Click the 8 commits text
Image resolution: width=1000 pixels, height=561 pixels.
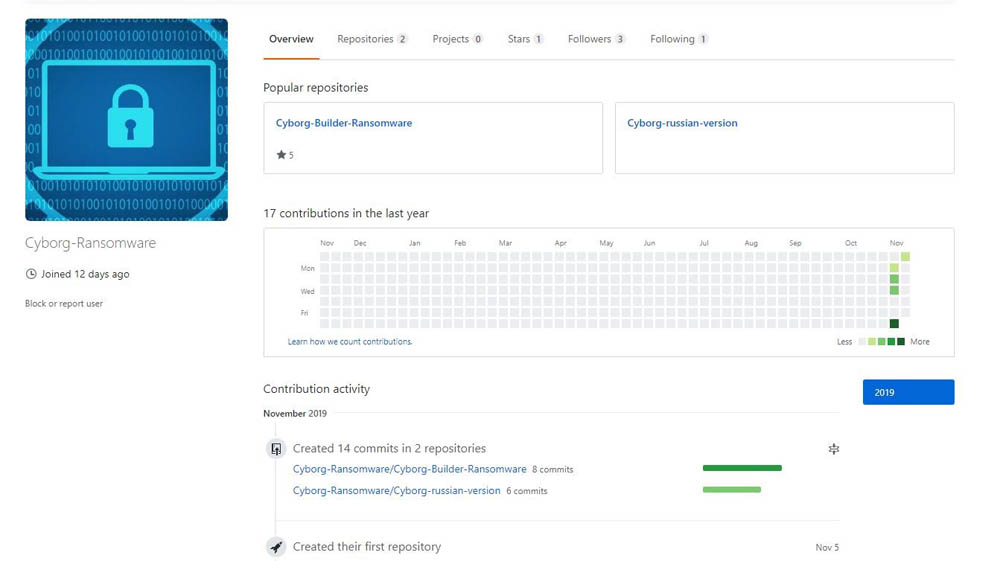tap(552, 470)
